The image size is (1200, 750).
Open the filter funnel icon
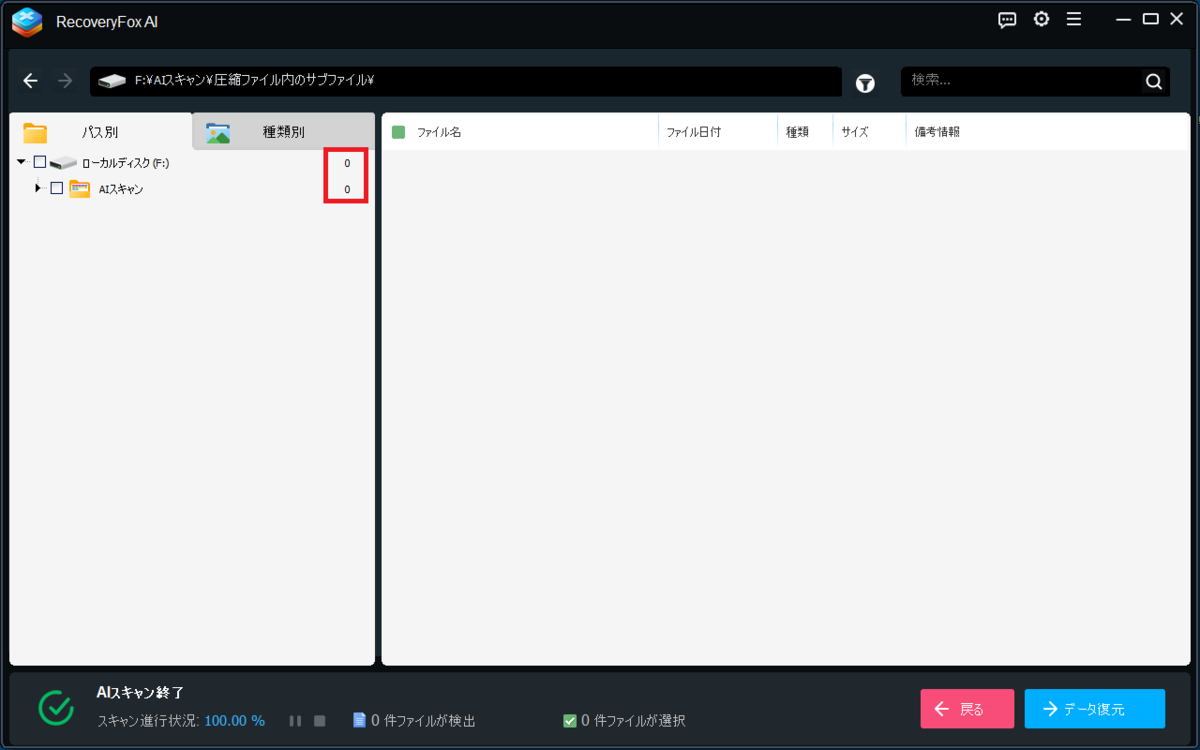(865, 84)
